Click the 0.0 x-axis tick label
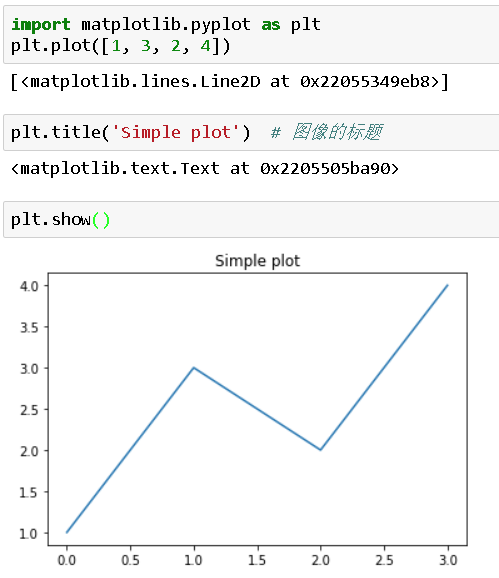This screenshot has width=499, height=578. click(x=67, y=560)
